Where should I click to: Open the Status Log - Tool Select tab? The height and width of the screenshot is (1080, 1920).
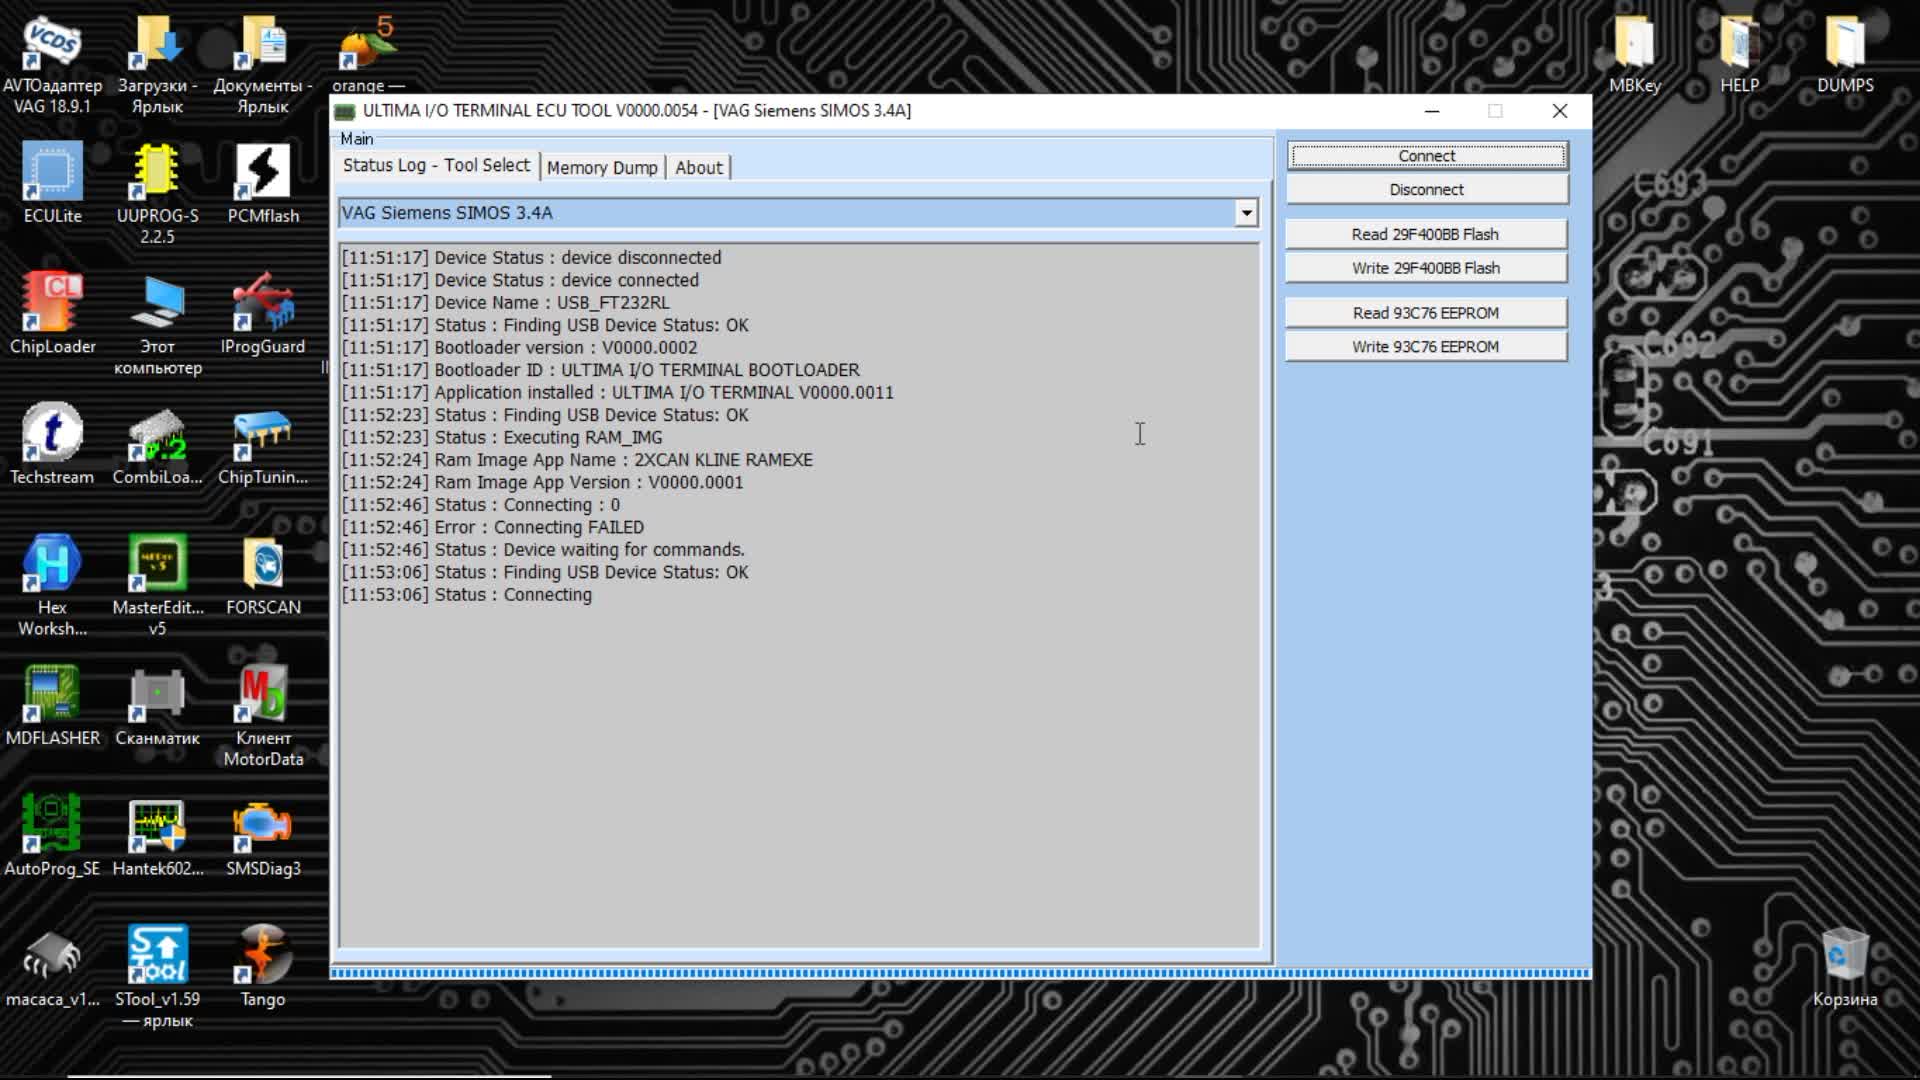tap(435, 165)
